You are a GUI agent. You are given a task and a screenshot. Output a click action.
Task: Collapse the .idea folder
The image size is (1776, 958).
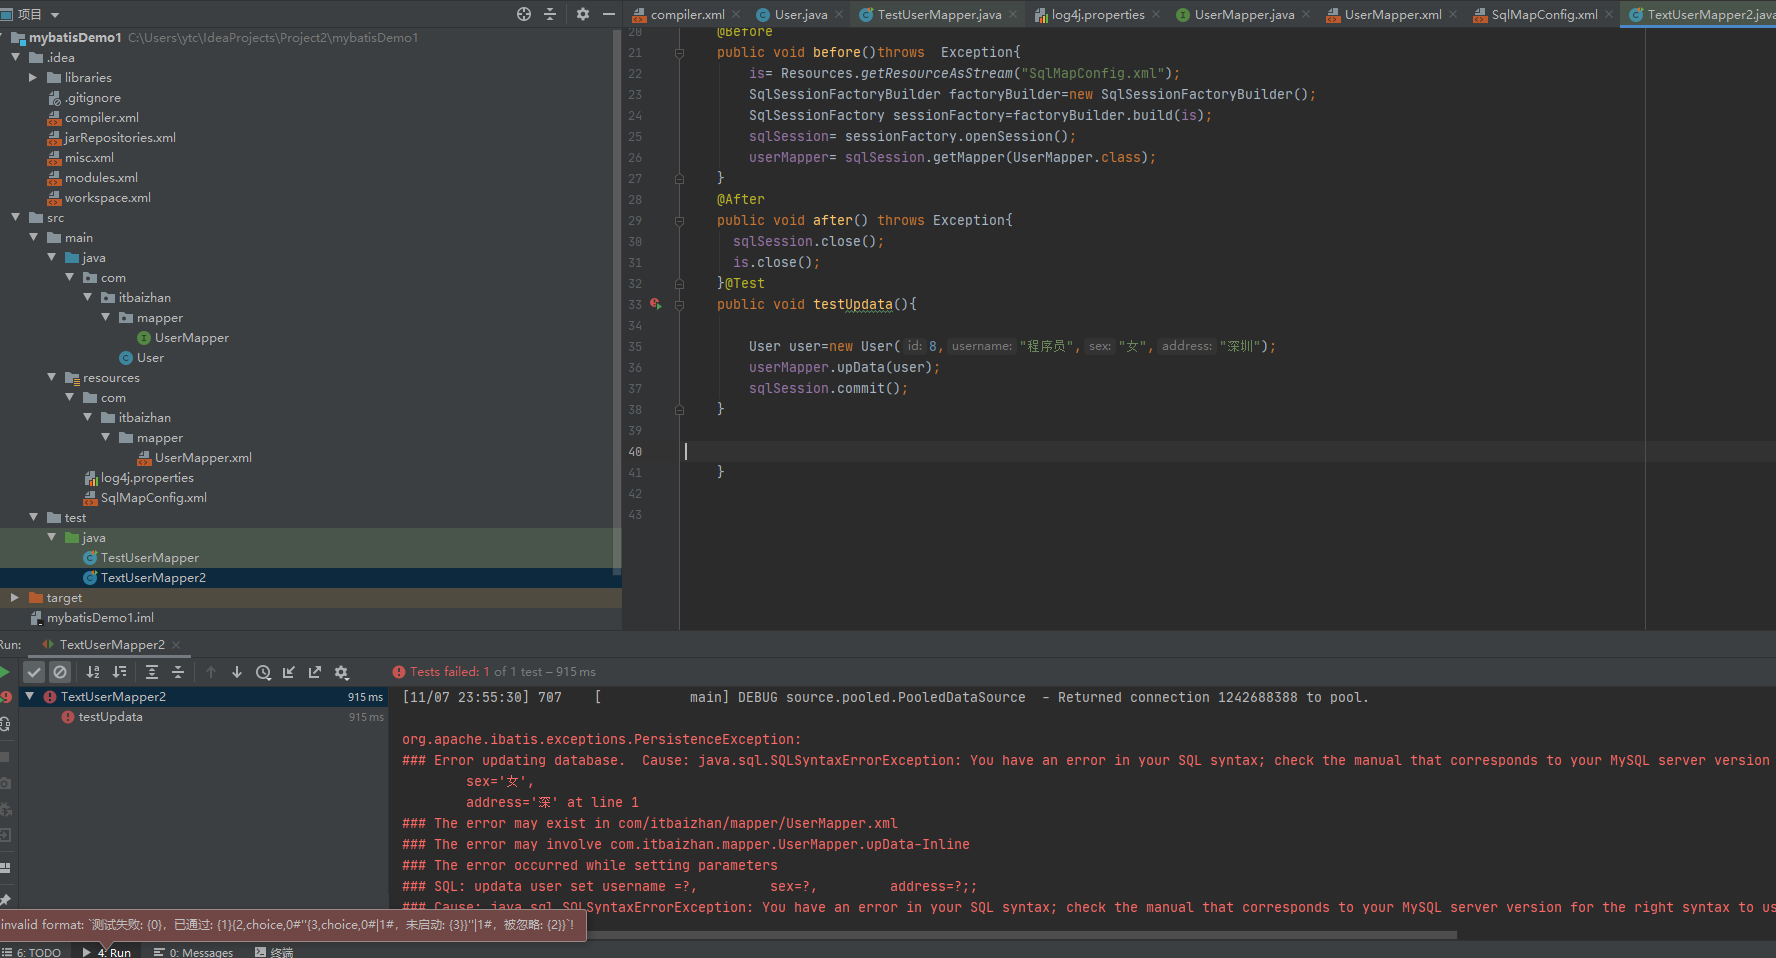click(15, 57)
